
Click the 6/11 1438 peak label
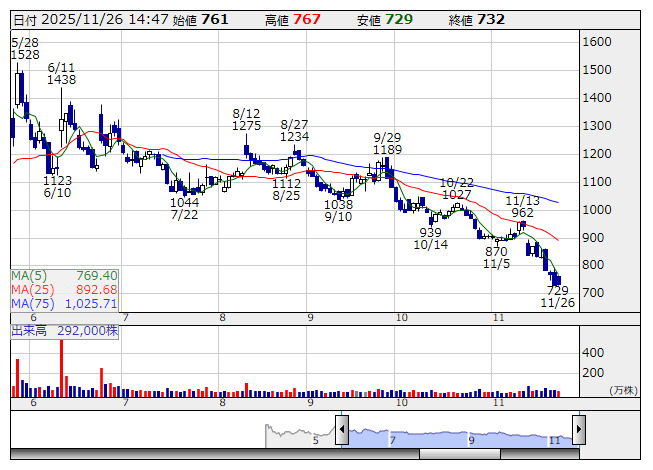click(61, 74)
